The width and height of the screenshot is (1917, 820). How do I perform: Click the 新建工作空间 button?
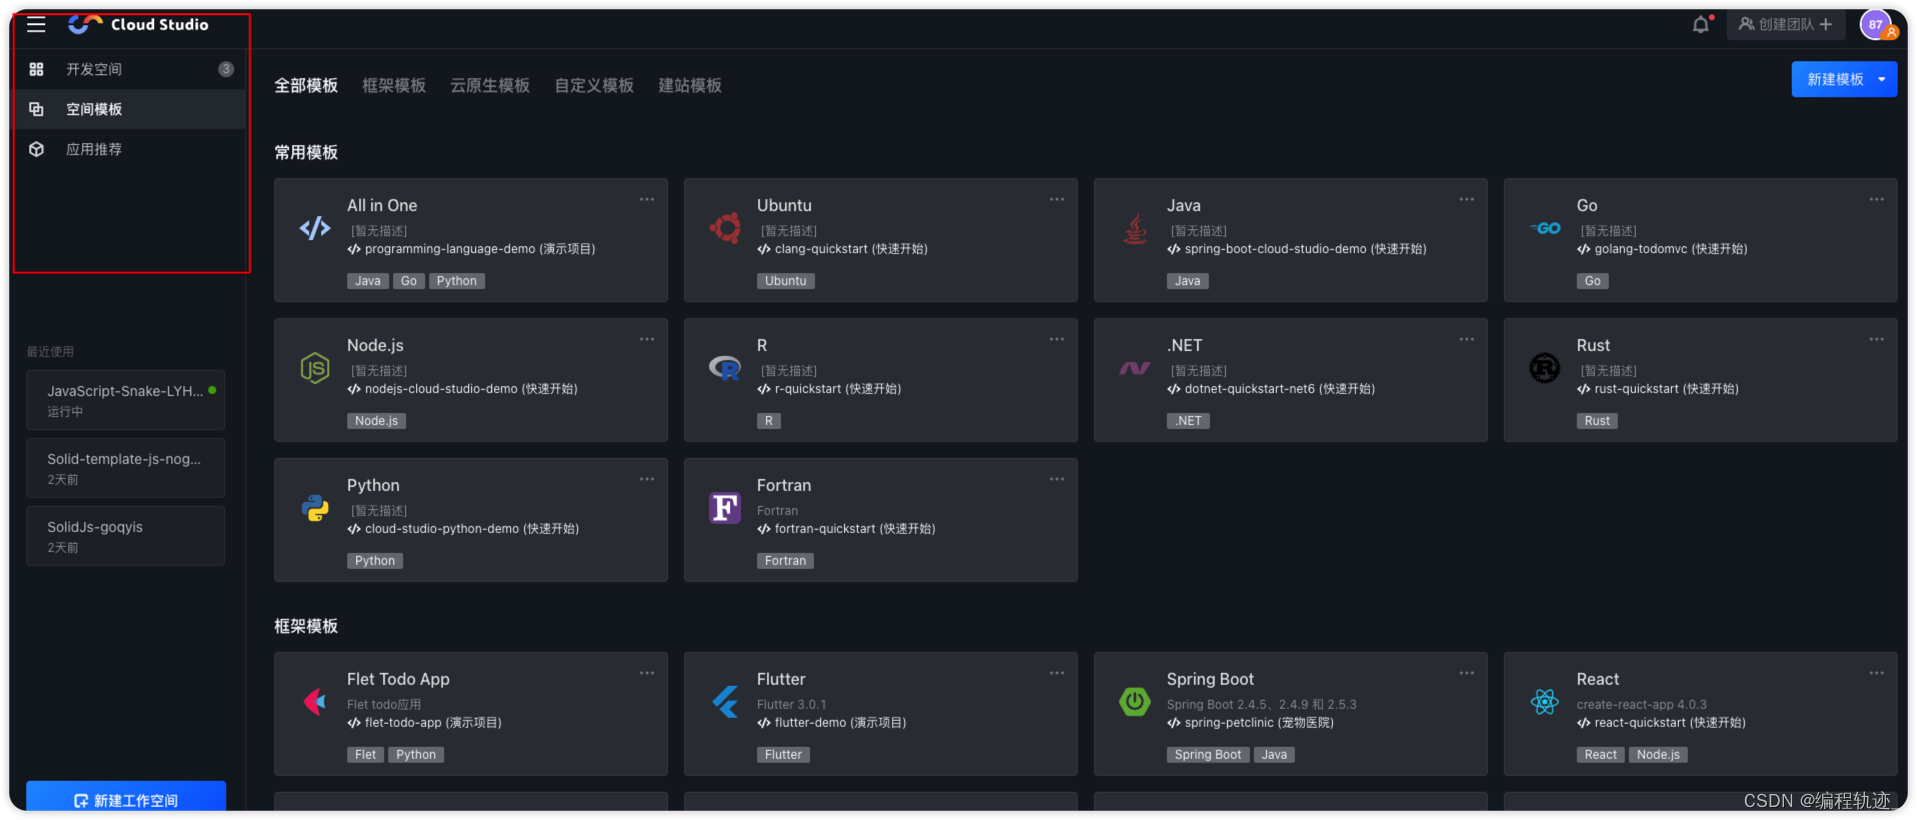[126, 798]
